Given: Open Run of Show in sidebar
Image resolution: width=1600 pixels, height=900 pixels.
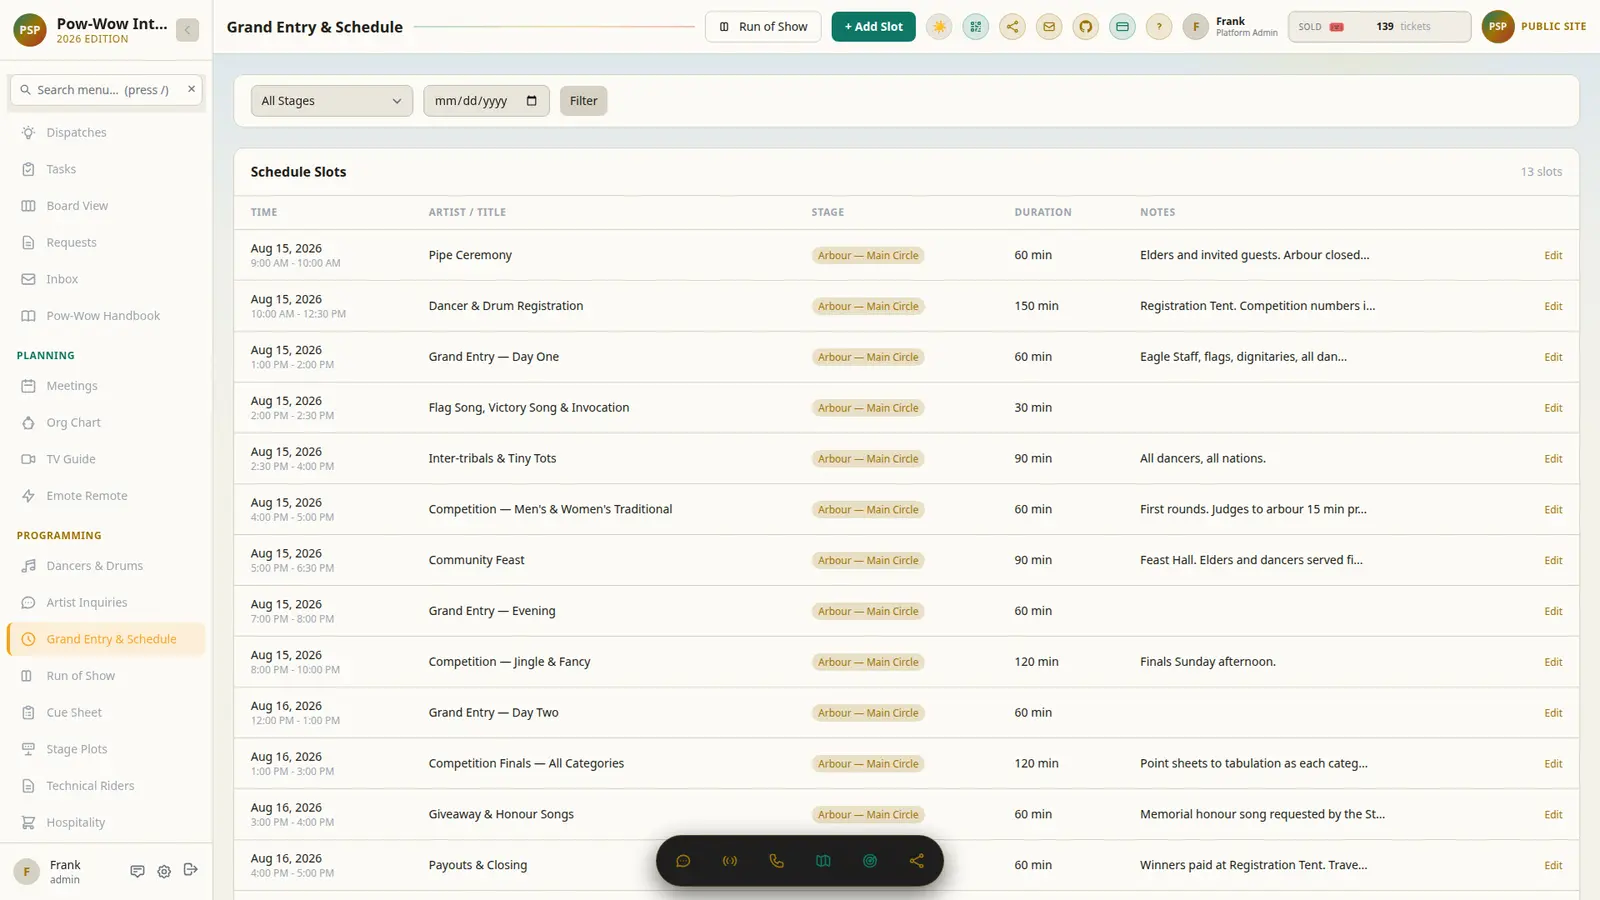Looking at the screenshot, I should tap(106, 676).
